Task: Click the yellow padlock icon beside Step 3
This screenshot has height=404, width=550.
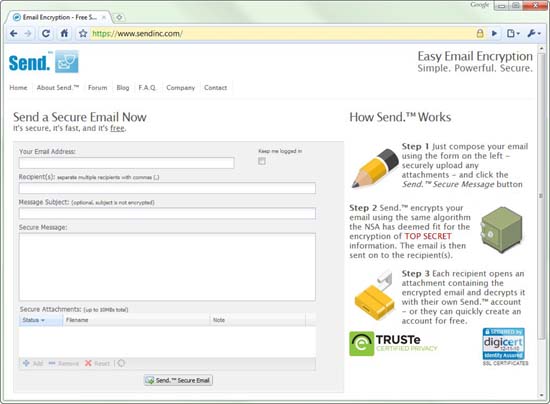Action: [x=374, y=296]
